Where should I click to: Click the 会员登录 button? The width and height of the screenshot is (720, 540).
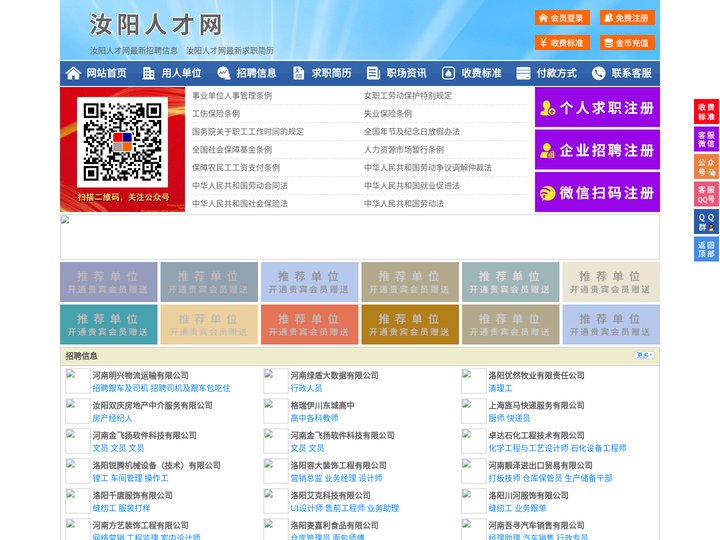point(562,18)
